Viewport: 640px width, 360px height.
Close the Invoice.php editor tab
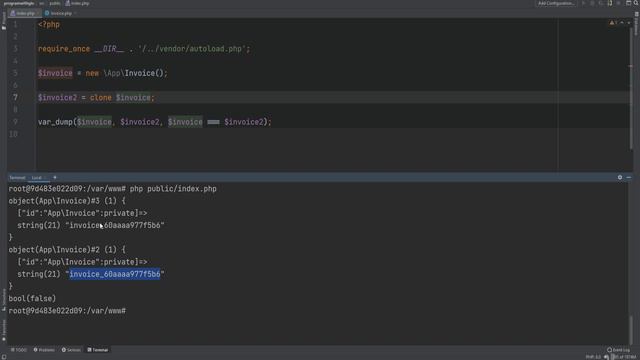click(75, 13)
